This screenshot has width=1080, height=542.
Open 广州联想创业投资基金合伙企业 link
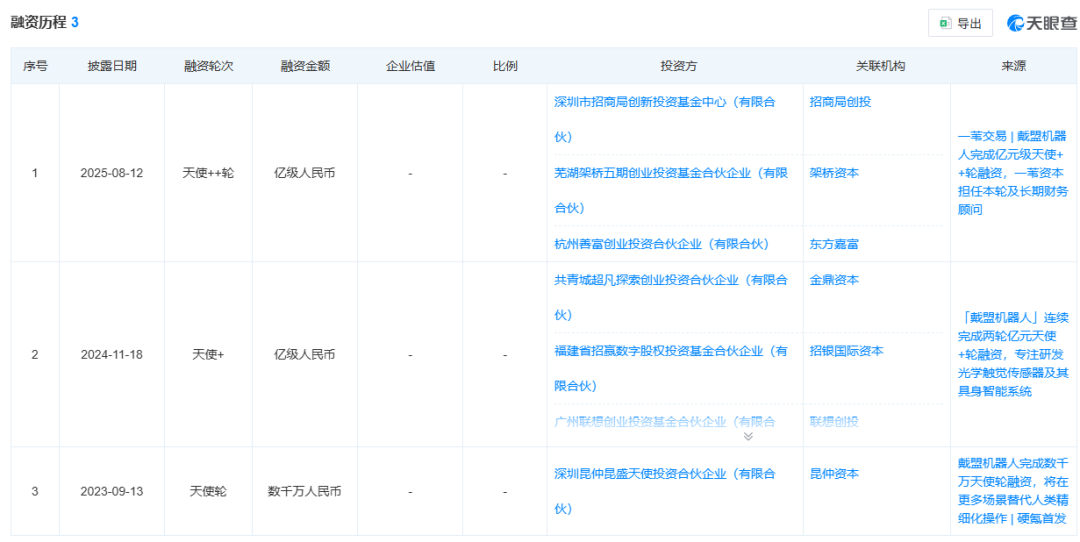point(665,421)
